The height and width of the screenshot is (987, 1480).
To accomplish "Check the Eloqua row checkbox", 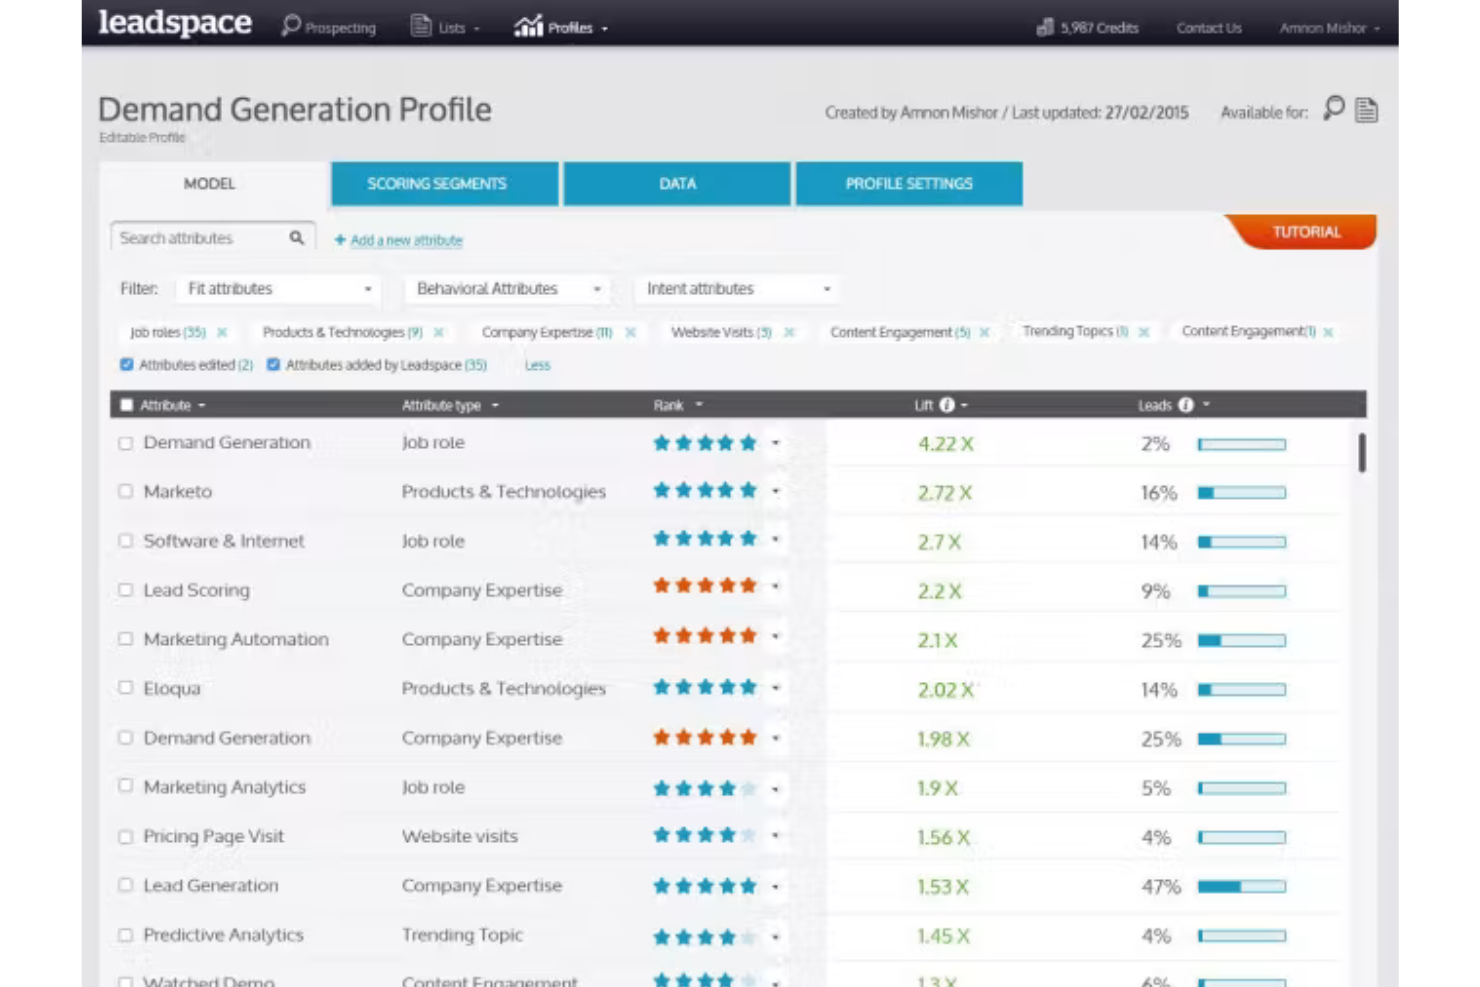I will (x=125, y=688).
